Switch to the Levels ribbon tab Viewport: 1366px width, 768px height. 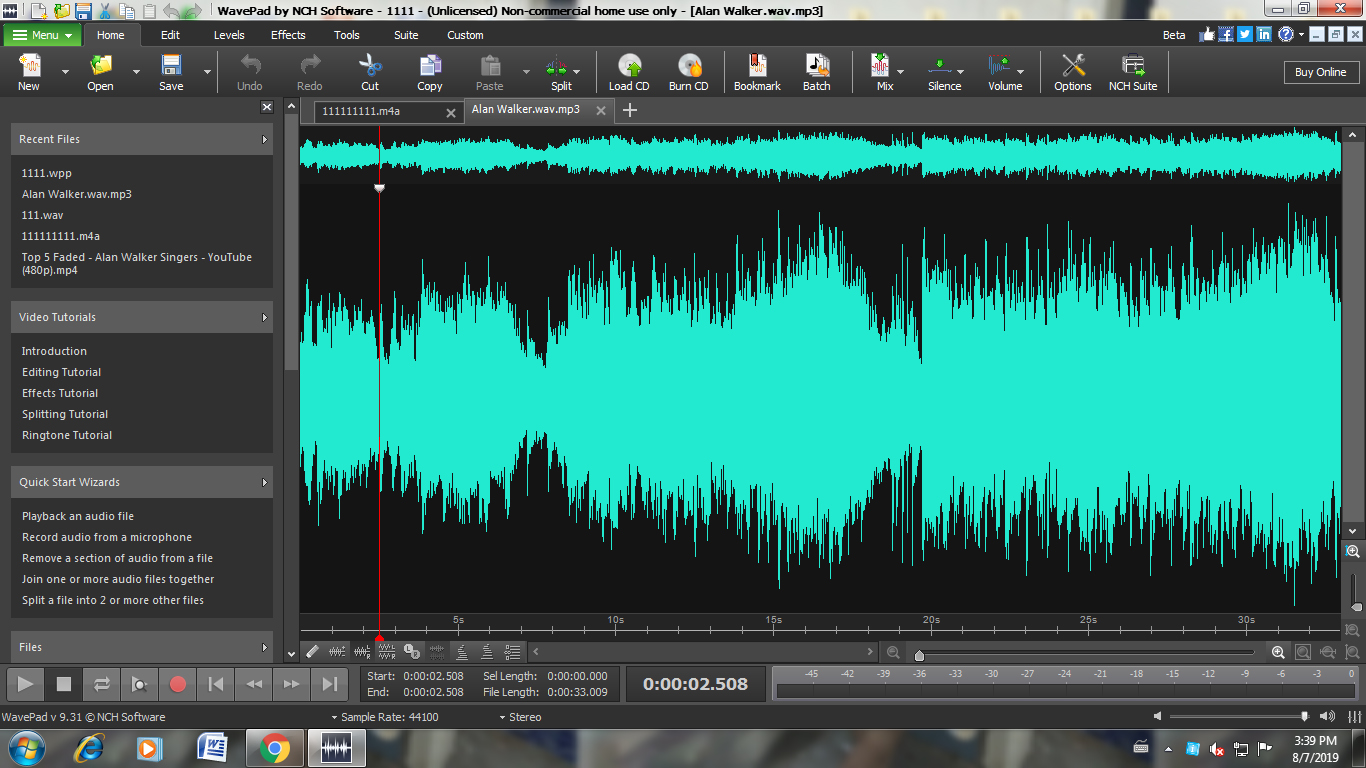tap(229, 35)
